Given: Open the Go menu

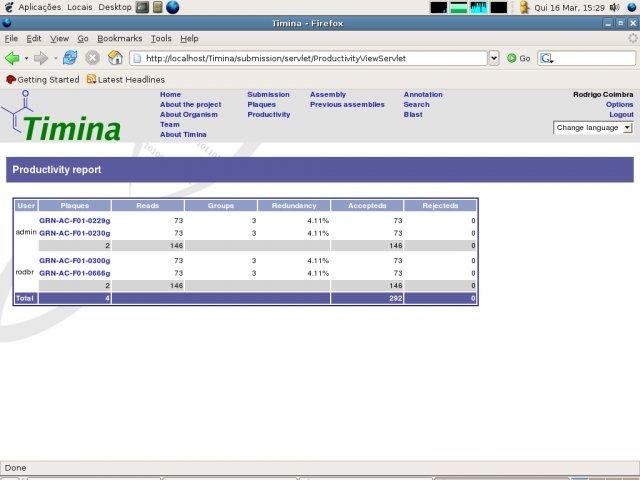Looking at the screenshot, I should click(x=83, y=38).
